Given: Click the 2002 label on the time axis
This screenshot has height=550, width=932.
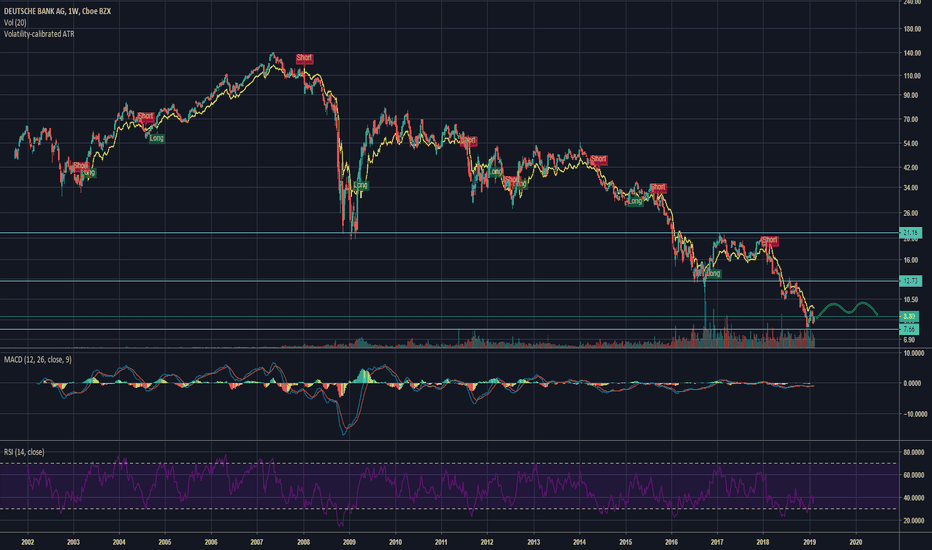Looking at the screenshot, I should point(27,542).
